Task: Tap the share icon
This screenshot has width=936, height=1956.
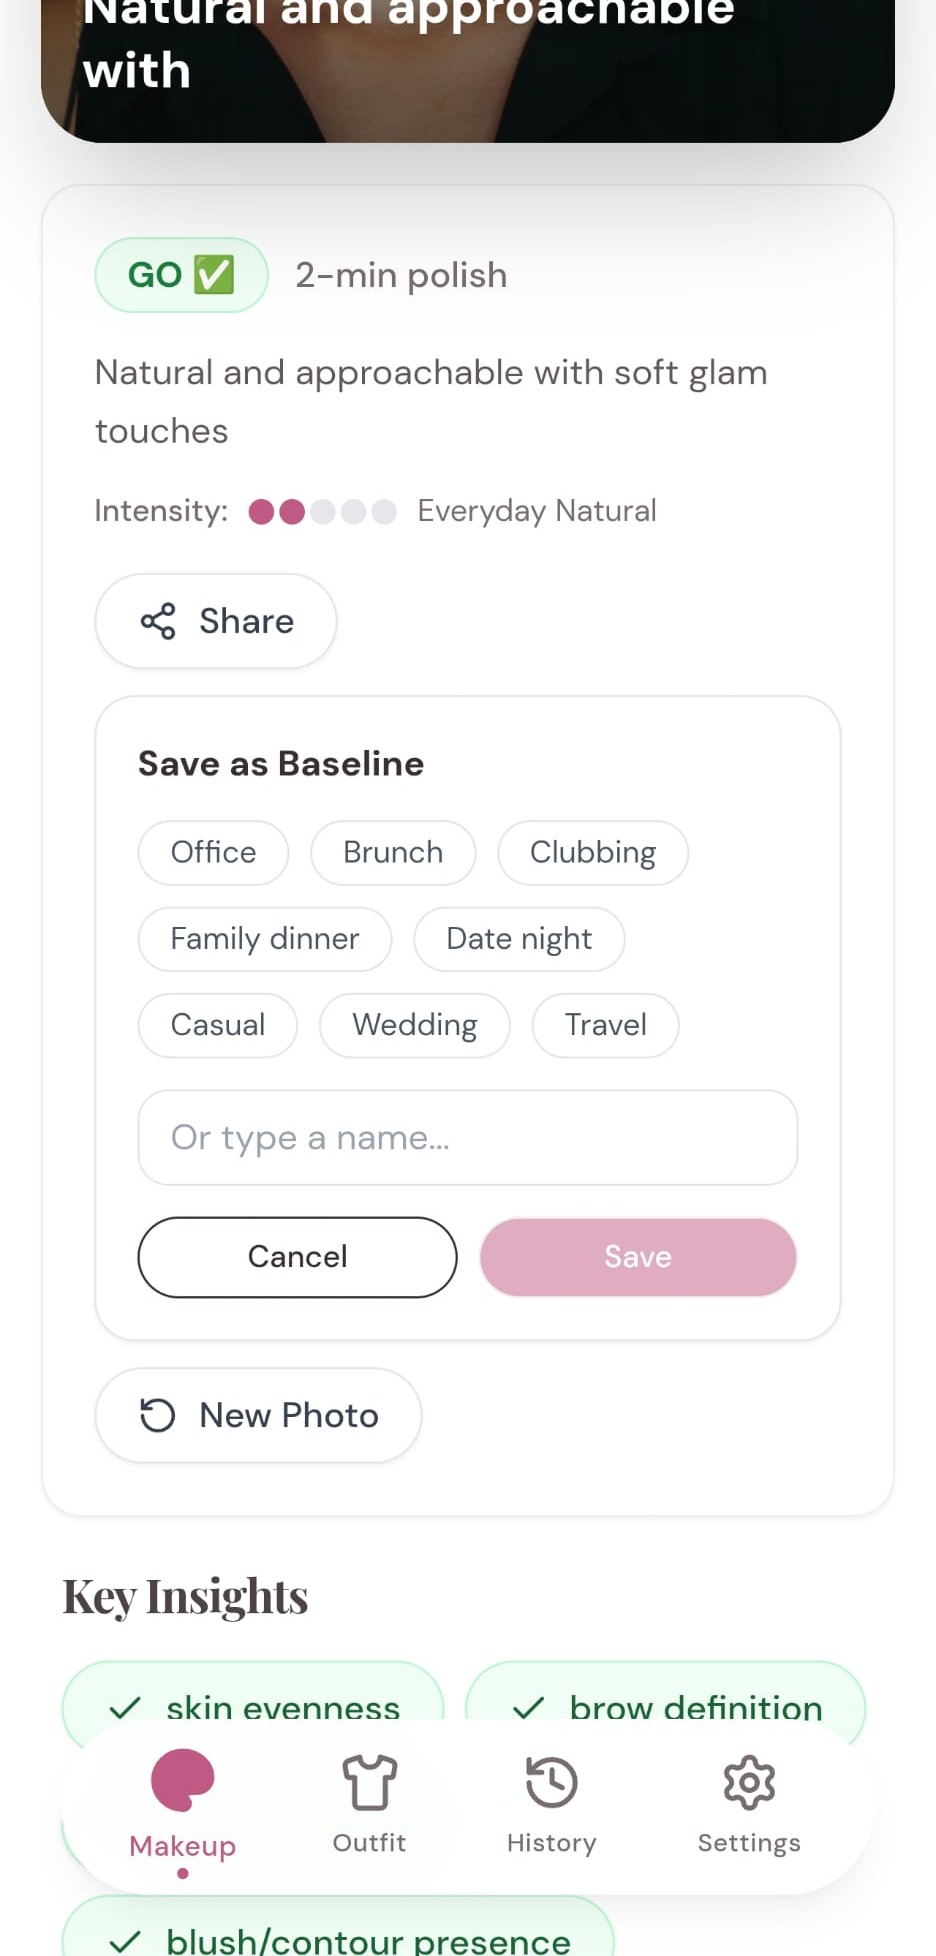Action: click(x=158, y=621)
